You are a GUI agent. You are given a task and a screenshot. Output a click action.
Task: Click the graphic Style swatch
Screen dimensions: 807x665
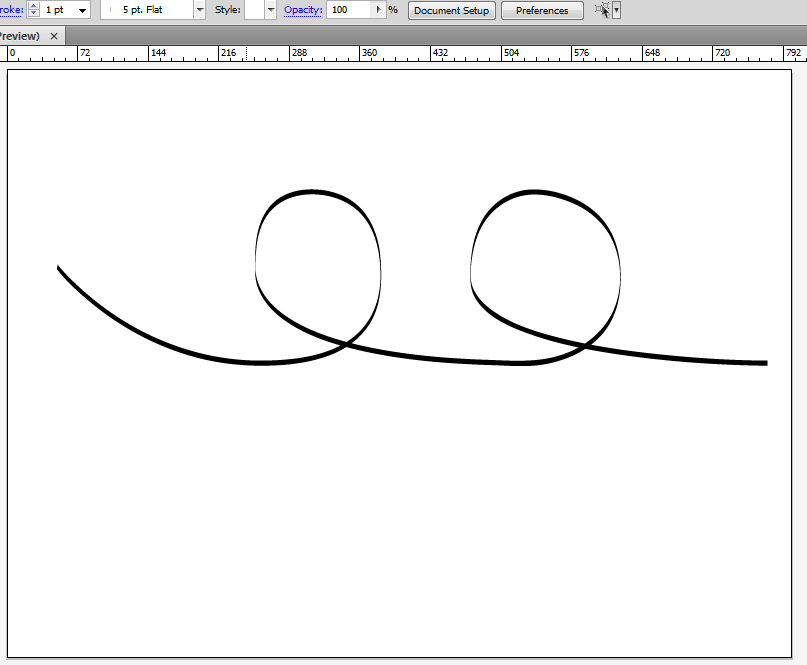pyautogui.click(x=255, y=10)
